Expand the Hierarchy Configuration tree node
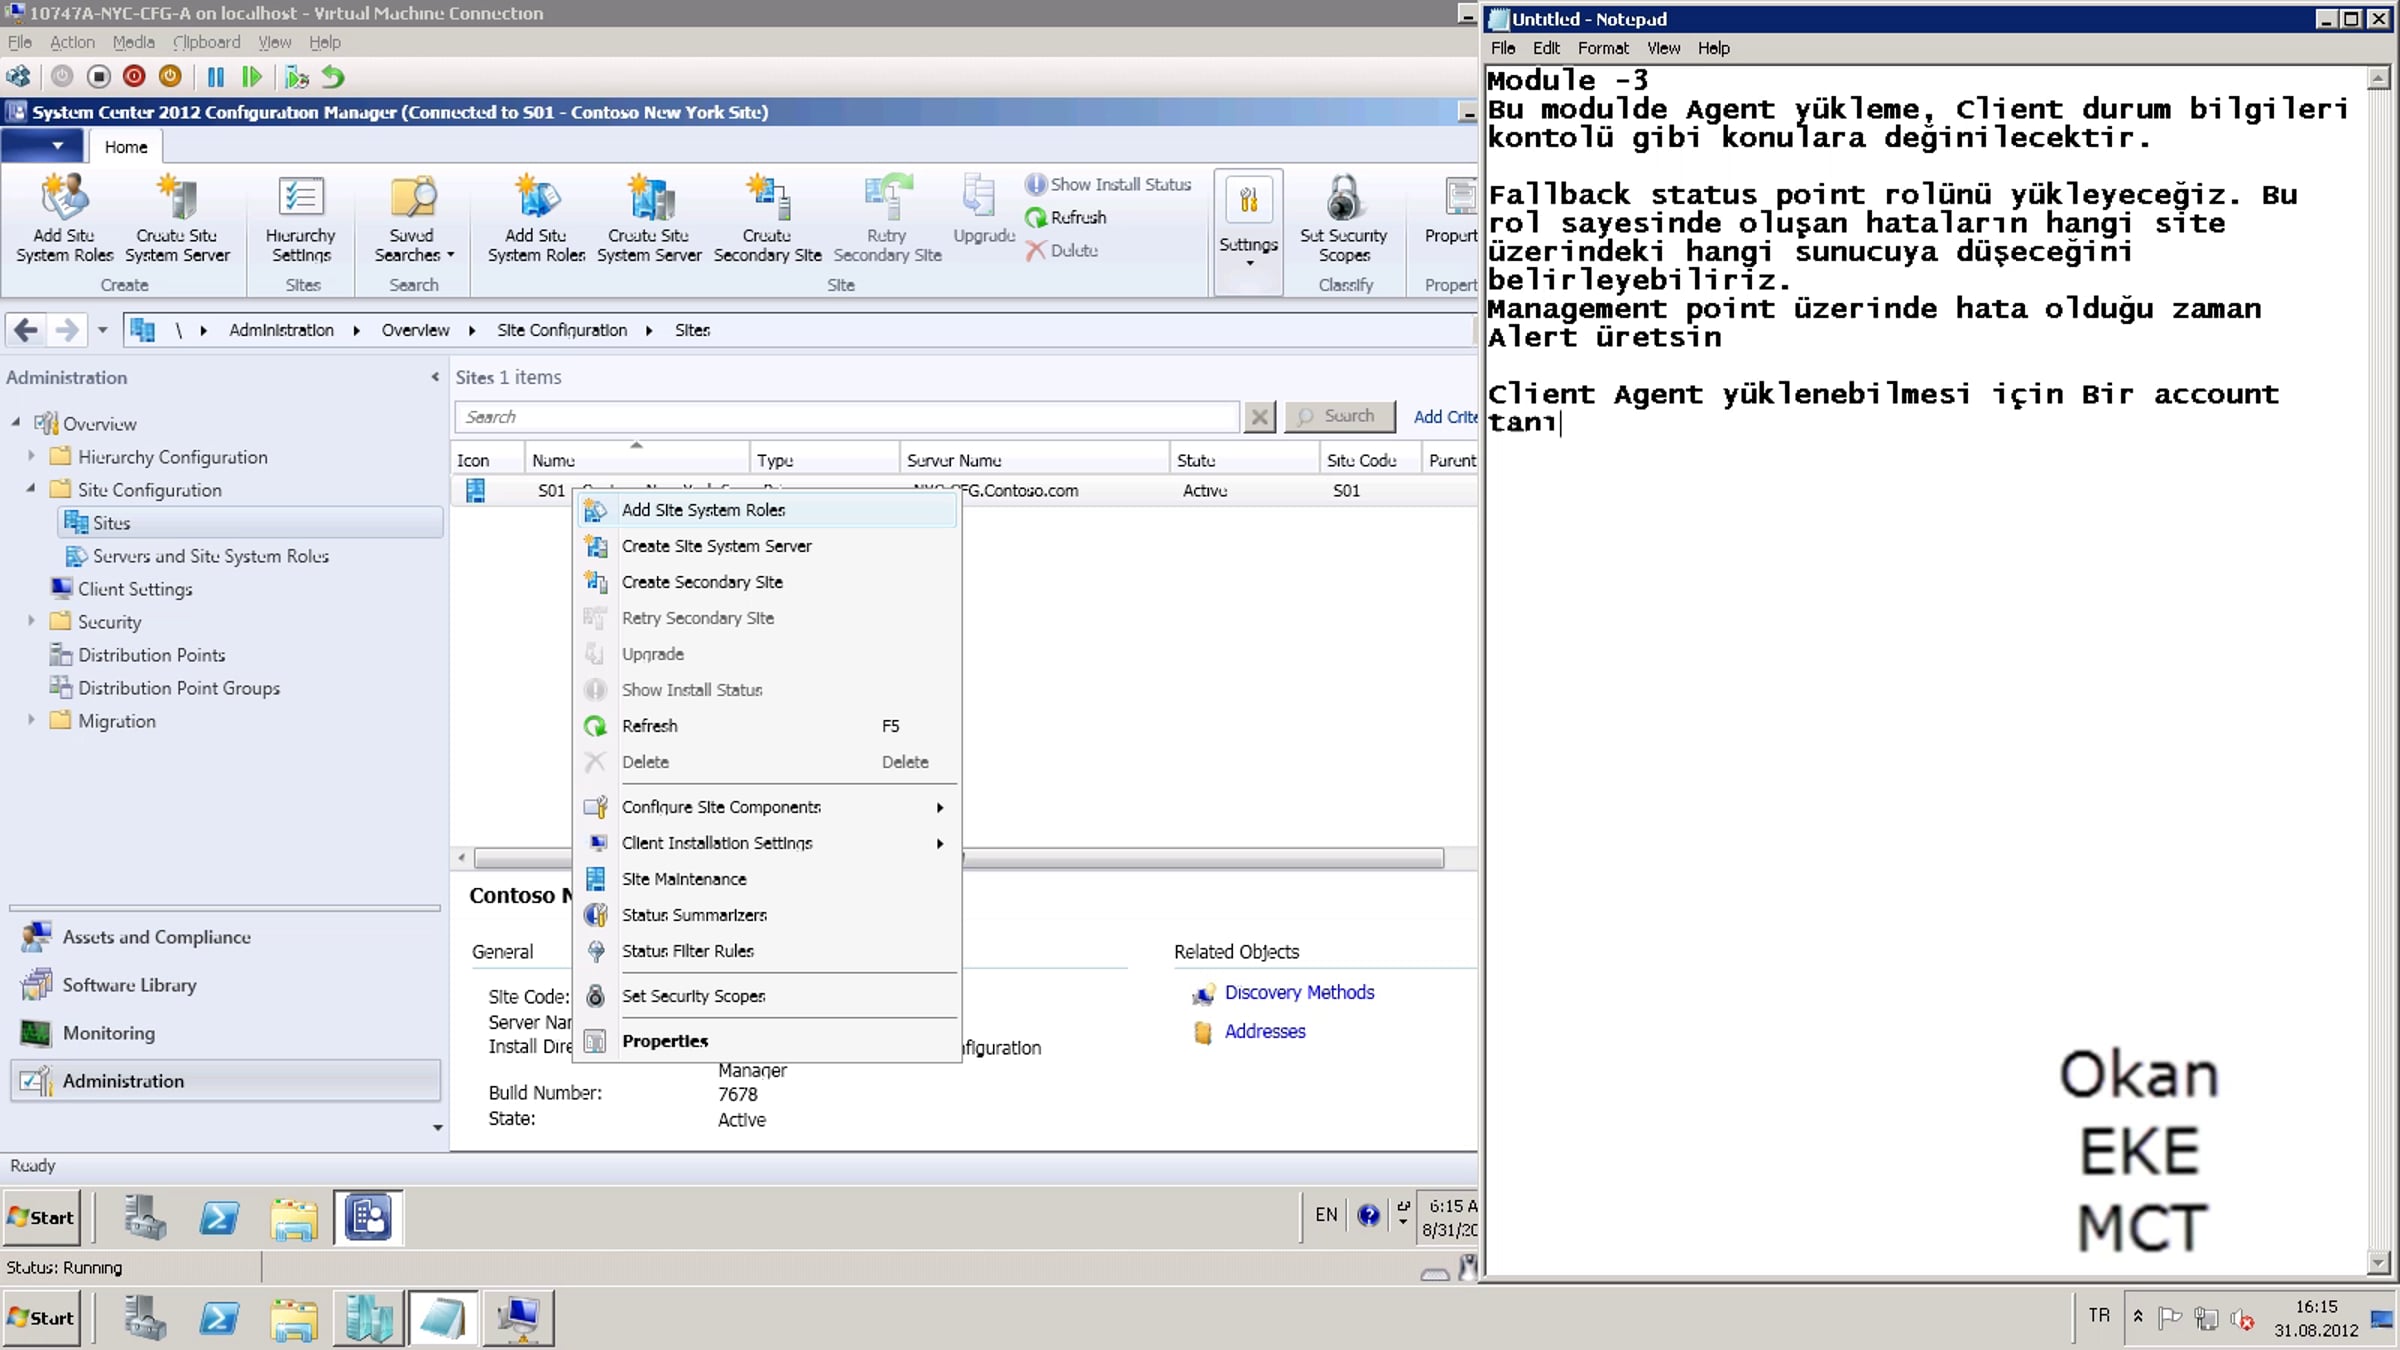The image size is (2400, 1350). [31, 456]
